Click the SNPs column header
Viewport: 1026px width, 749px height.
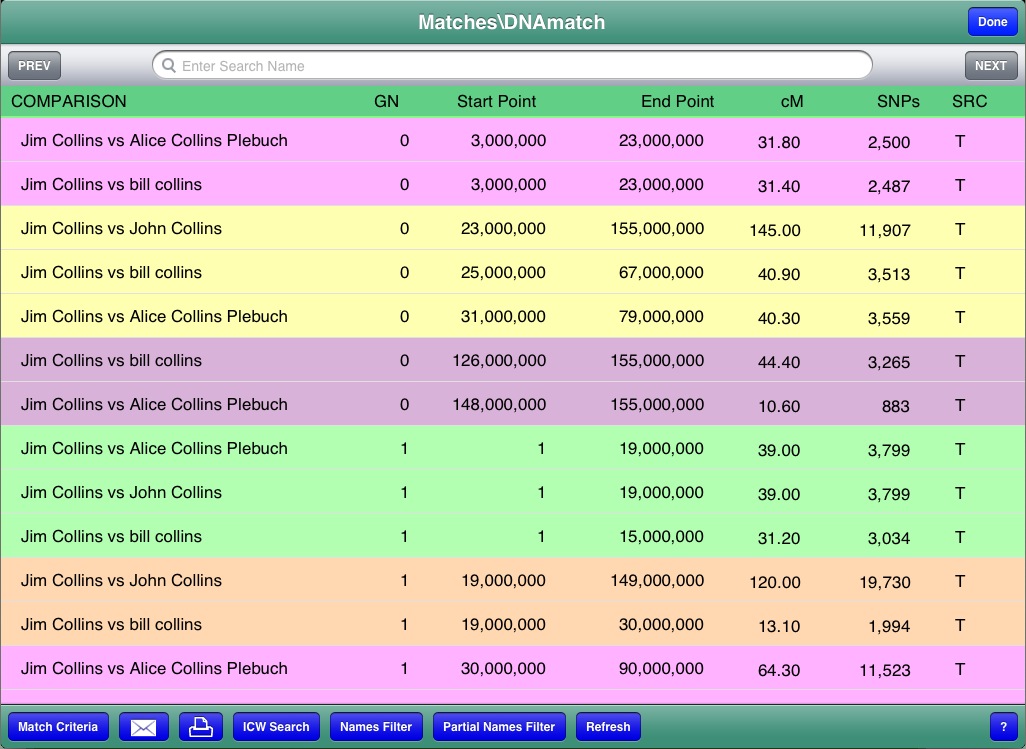[898, 101]
